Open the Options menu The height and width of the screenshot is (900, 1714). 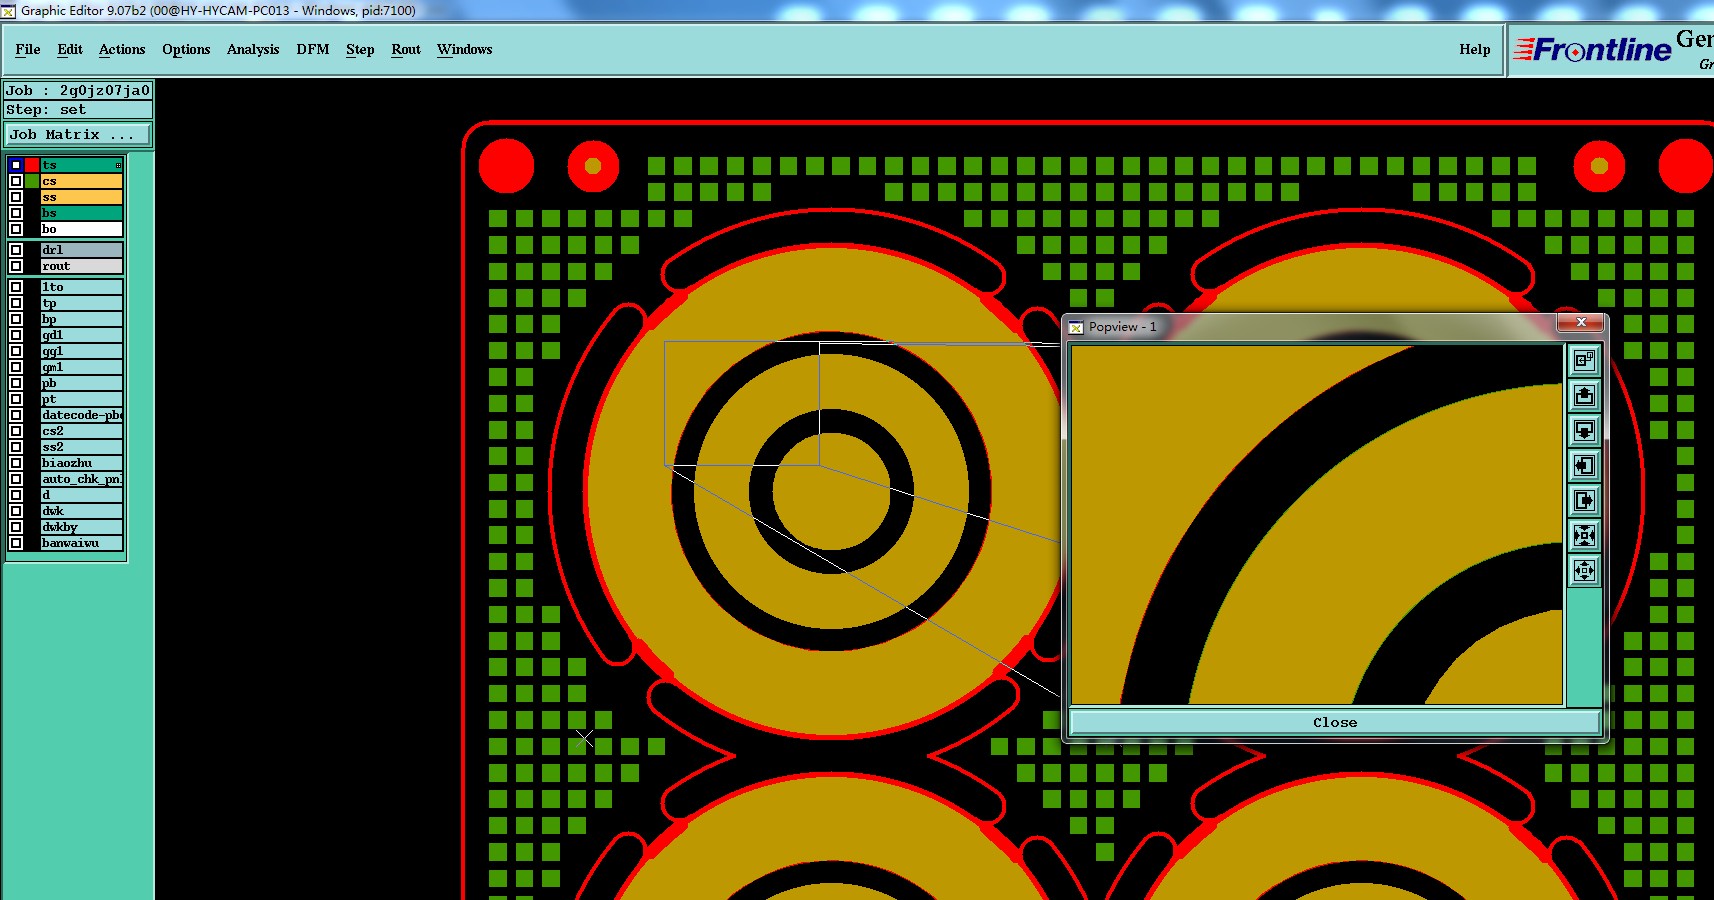[186, 49]
